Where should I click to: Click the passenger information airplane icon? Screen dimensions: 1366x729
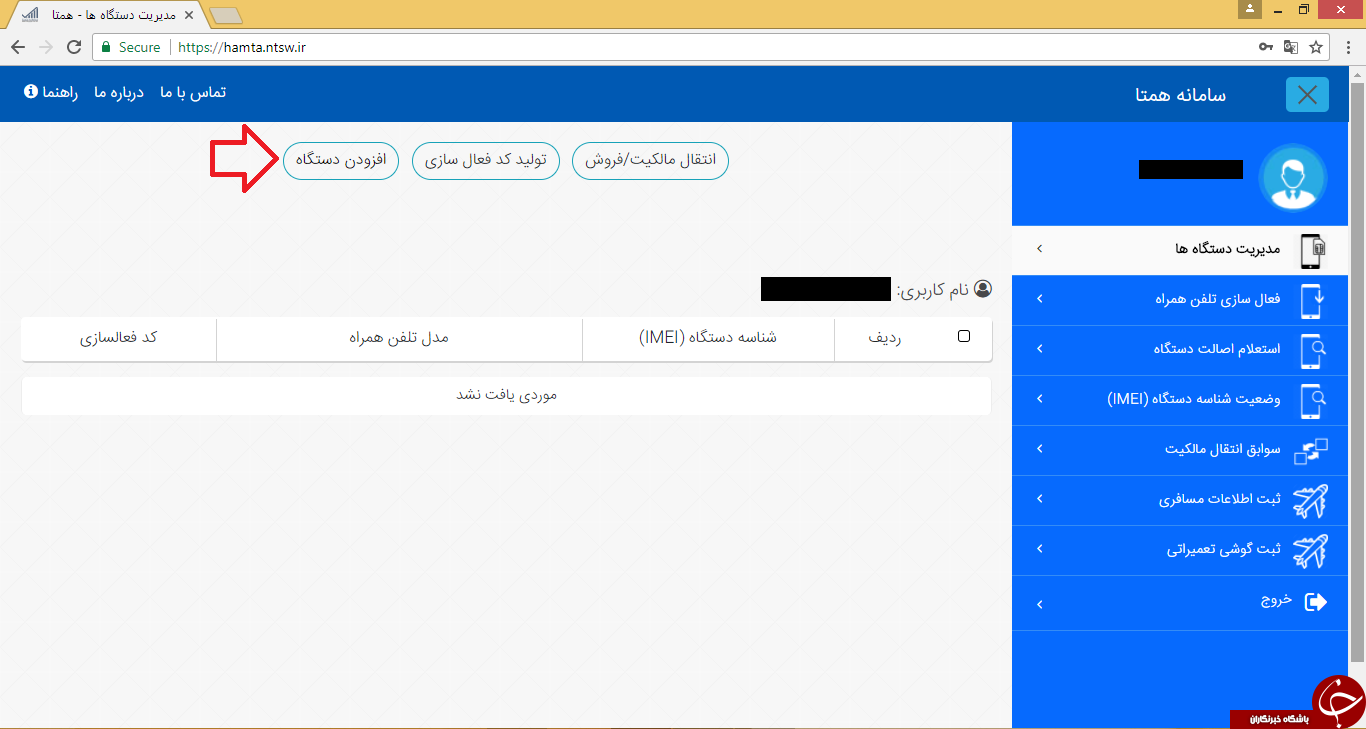(x=1311, y=500)
